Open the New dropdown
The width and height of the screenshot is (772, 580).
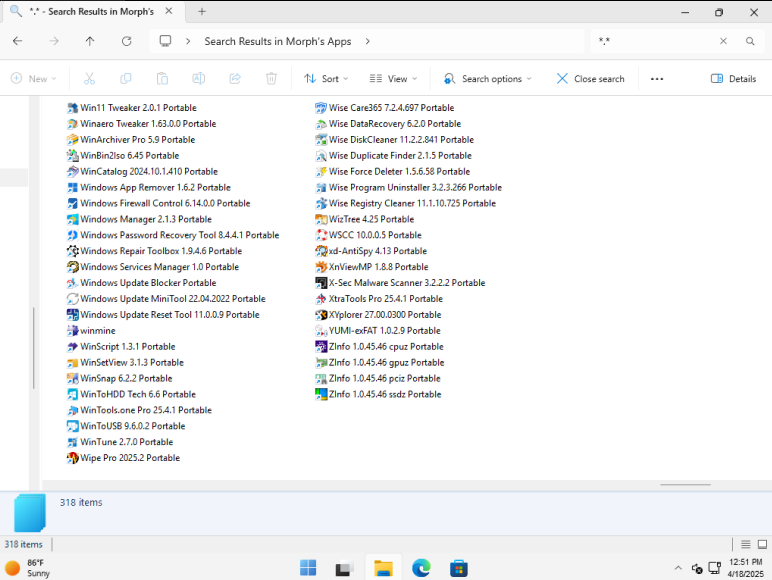point(33,79)
